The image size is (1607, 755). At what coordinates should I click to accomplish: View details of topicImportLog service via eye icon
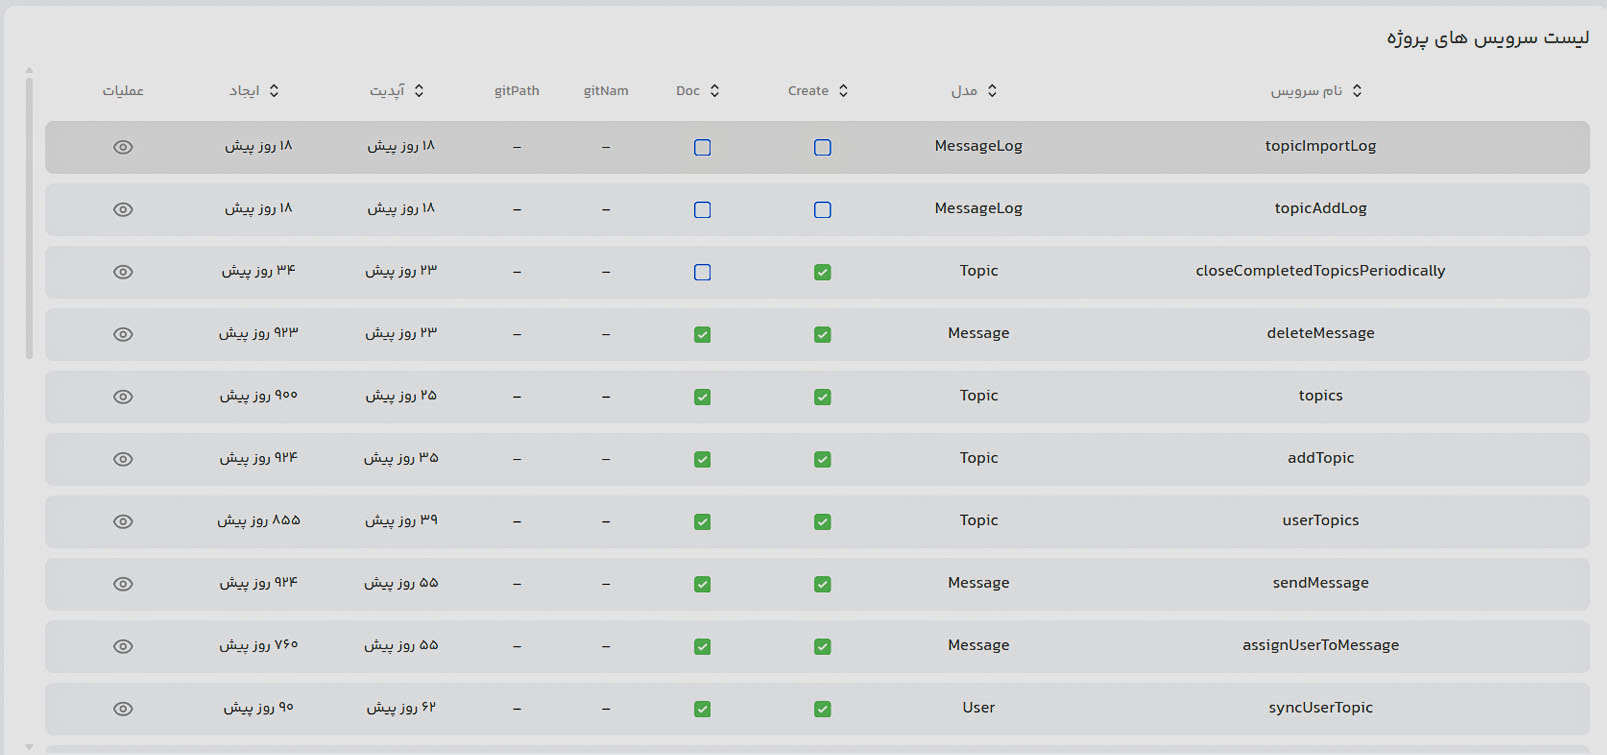point(123,147)
